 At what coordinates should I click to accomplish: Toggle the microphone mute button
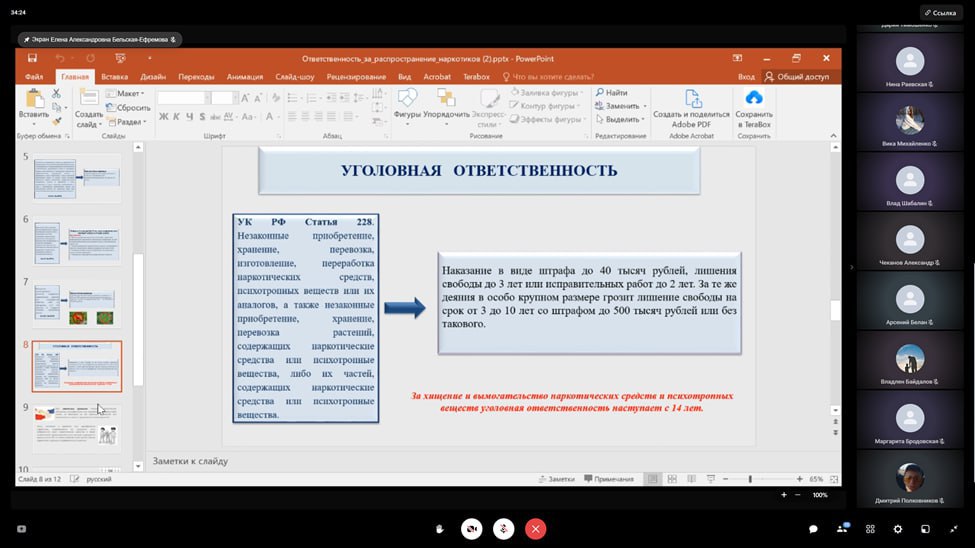pyautogui.click(x=503, y=529)
